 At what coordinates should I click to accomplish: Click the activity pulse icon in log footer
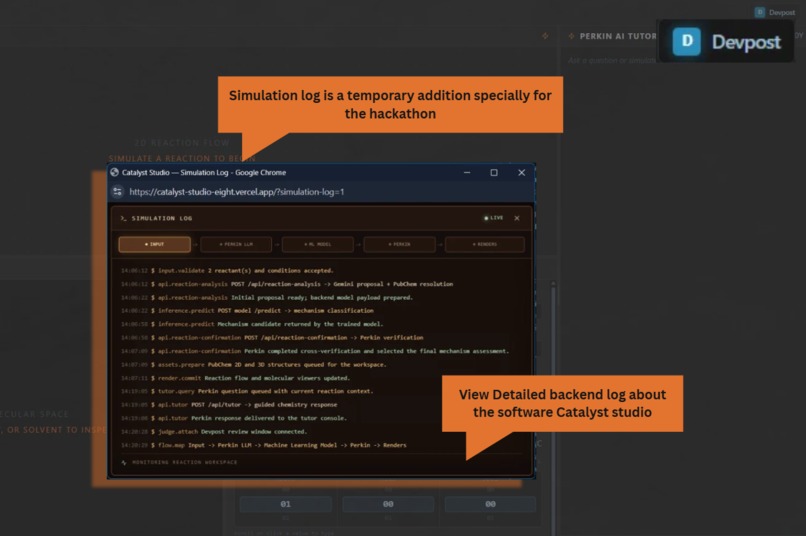pyautogui.click(x=124, y=463)
